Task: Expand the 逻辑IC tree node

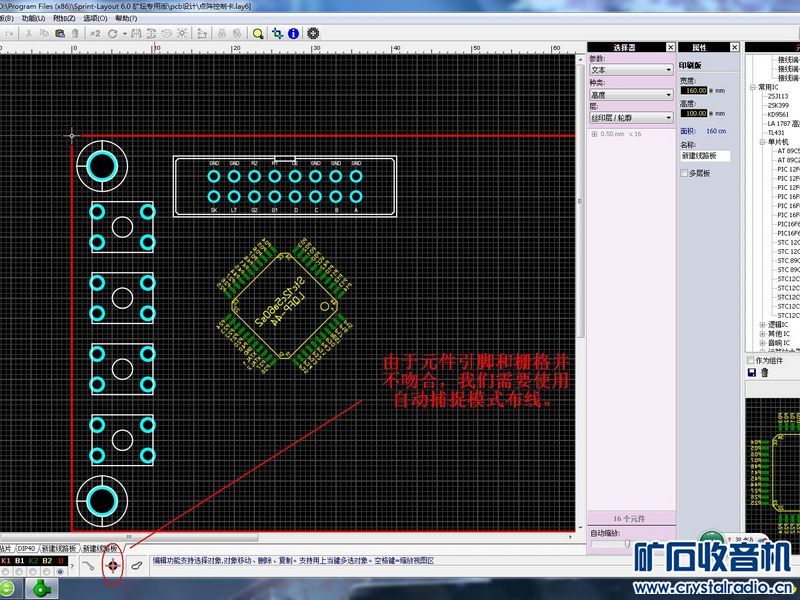Action: point(762,324)
